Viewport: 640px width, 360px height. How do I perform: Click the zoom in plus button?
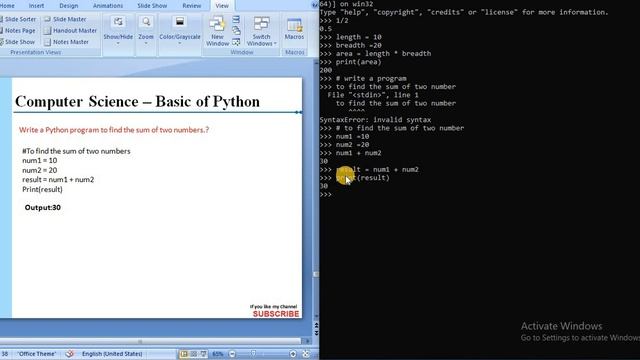point(293,354)
